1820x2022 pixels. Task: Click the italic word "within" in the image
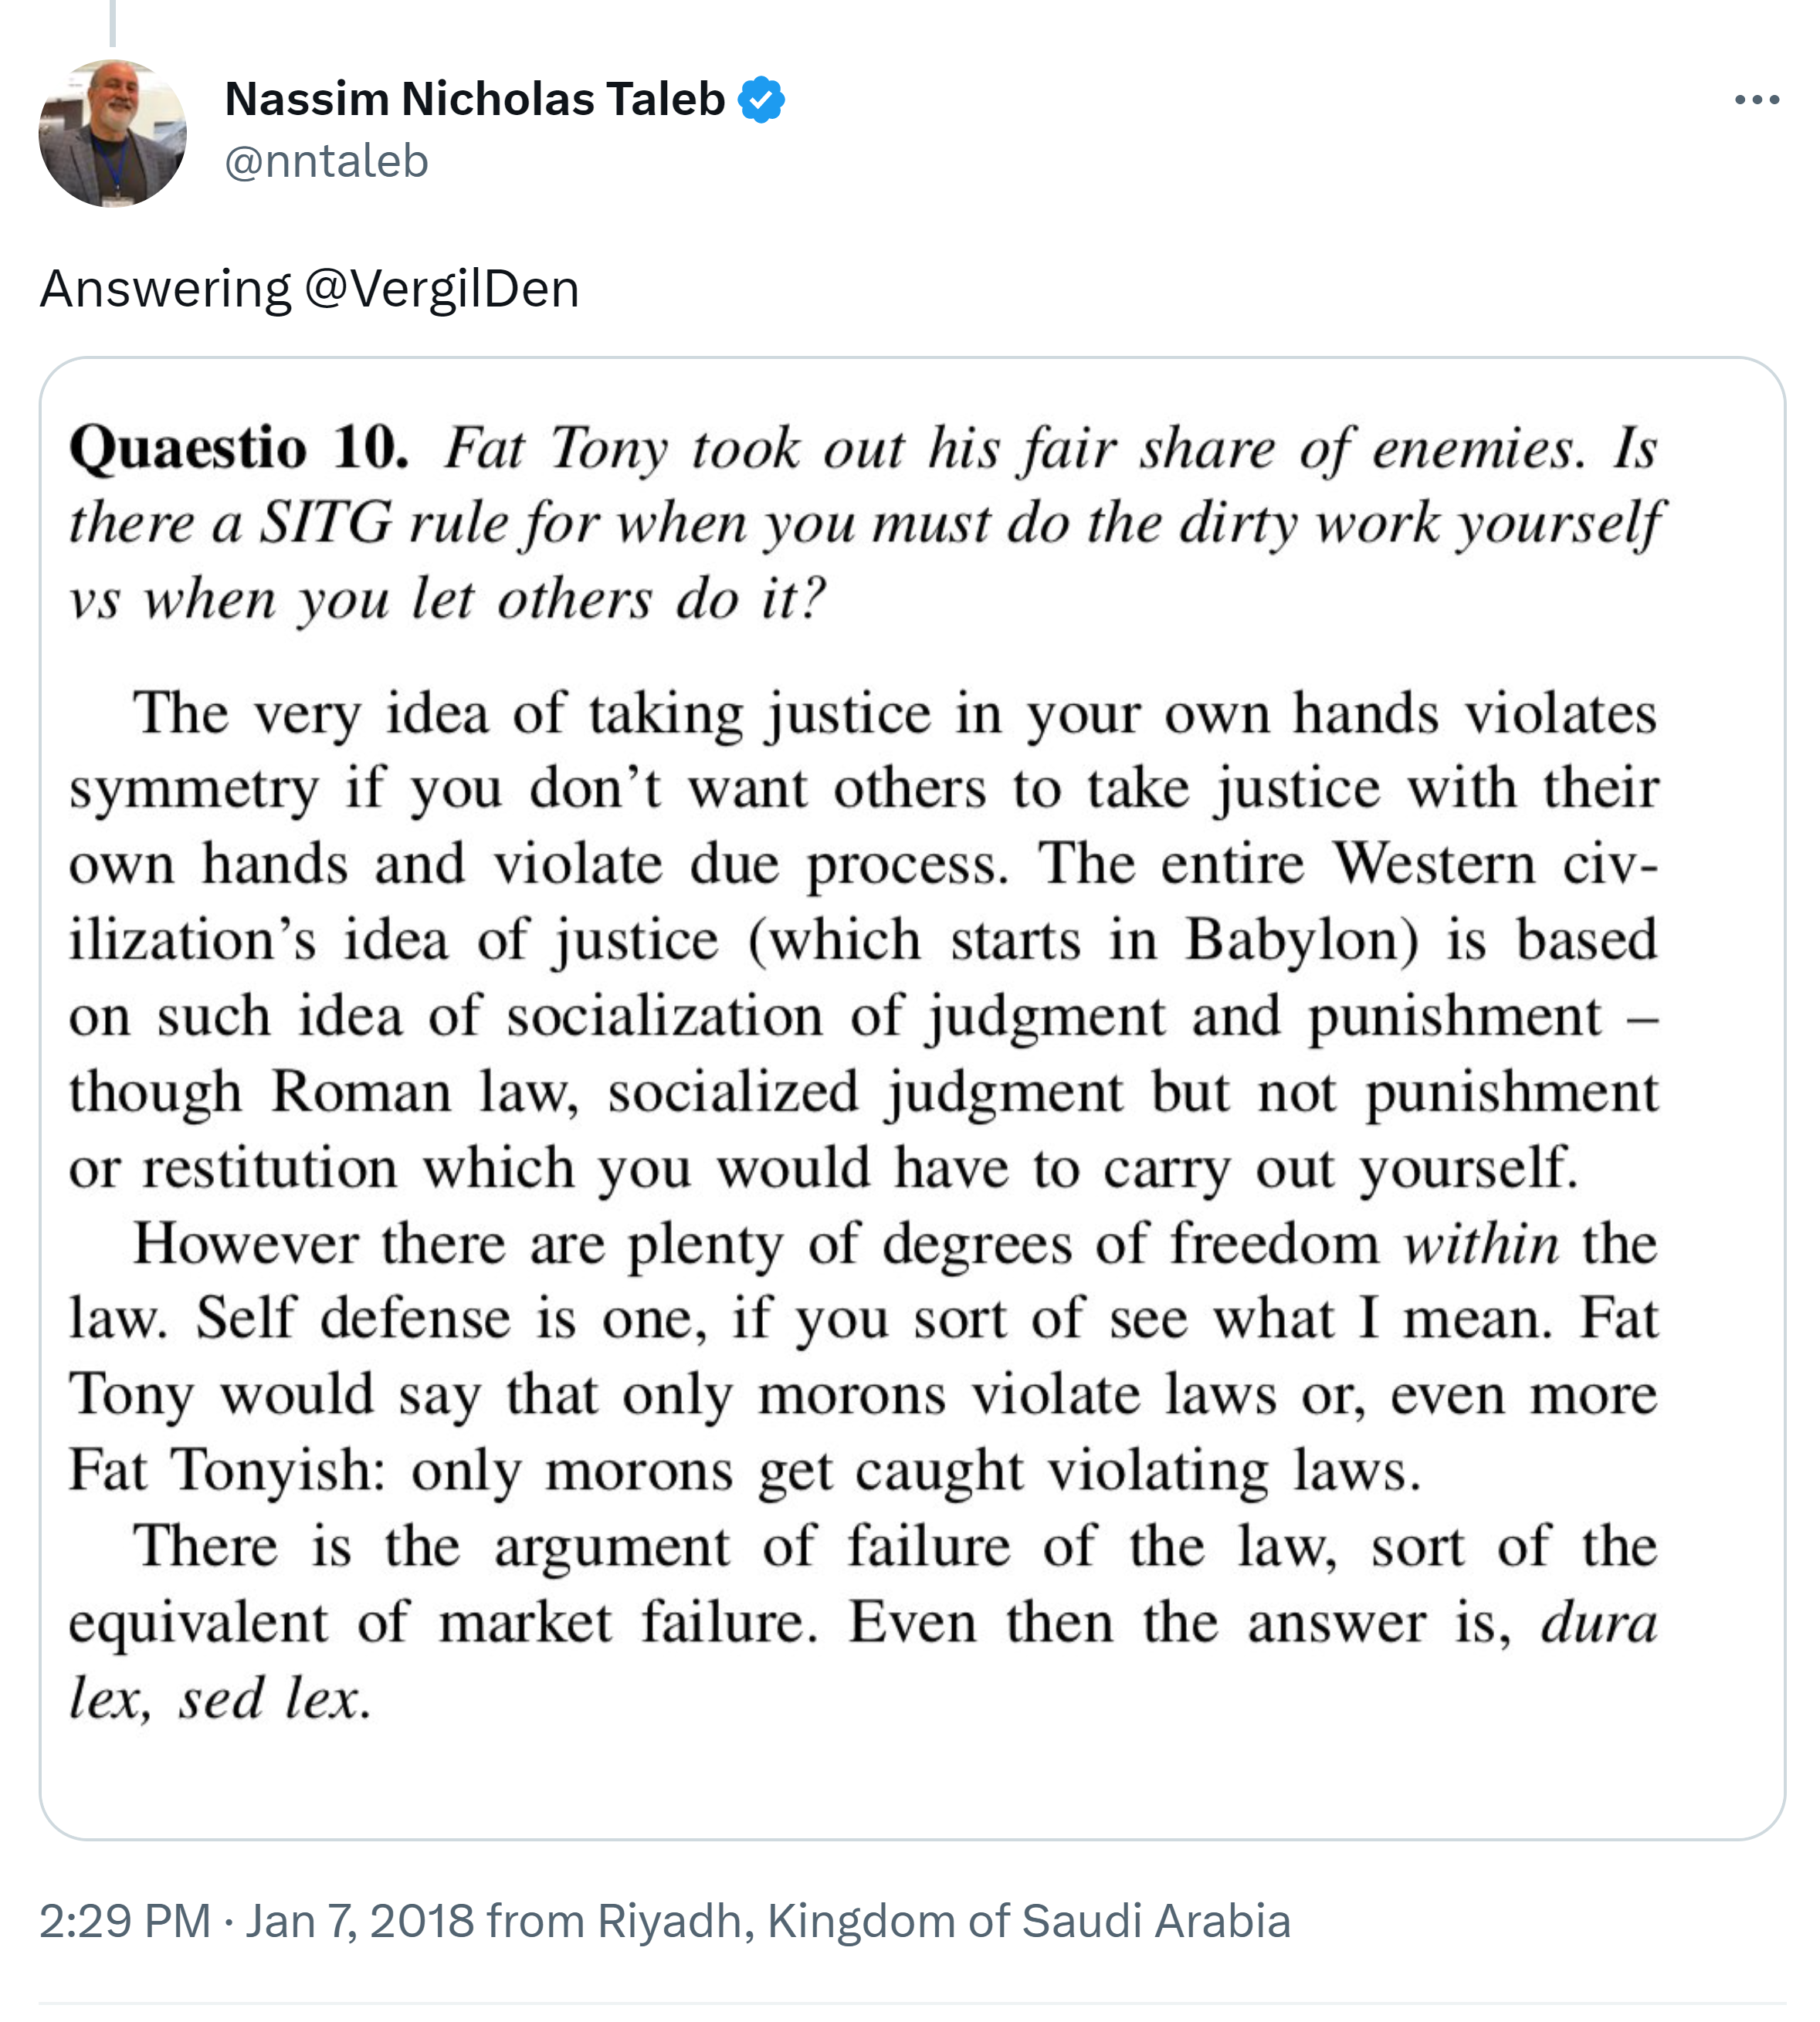(x=1480, y=1245)
